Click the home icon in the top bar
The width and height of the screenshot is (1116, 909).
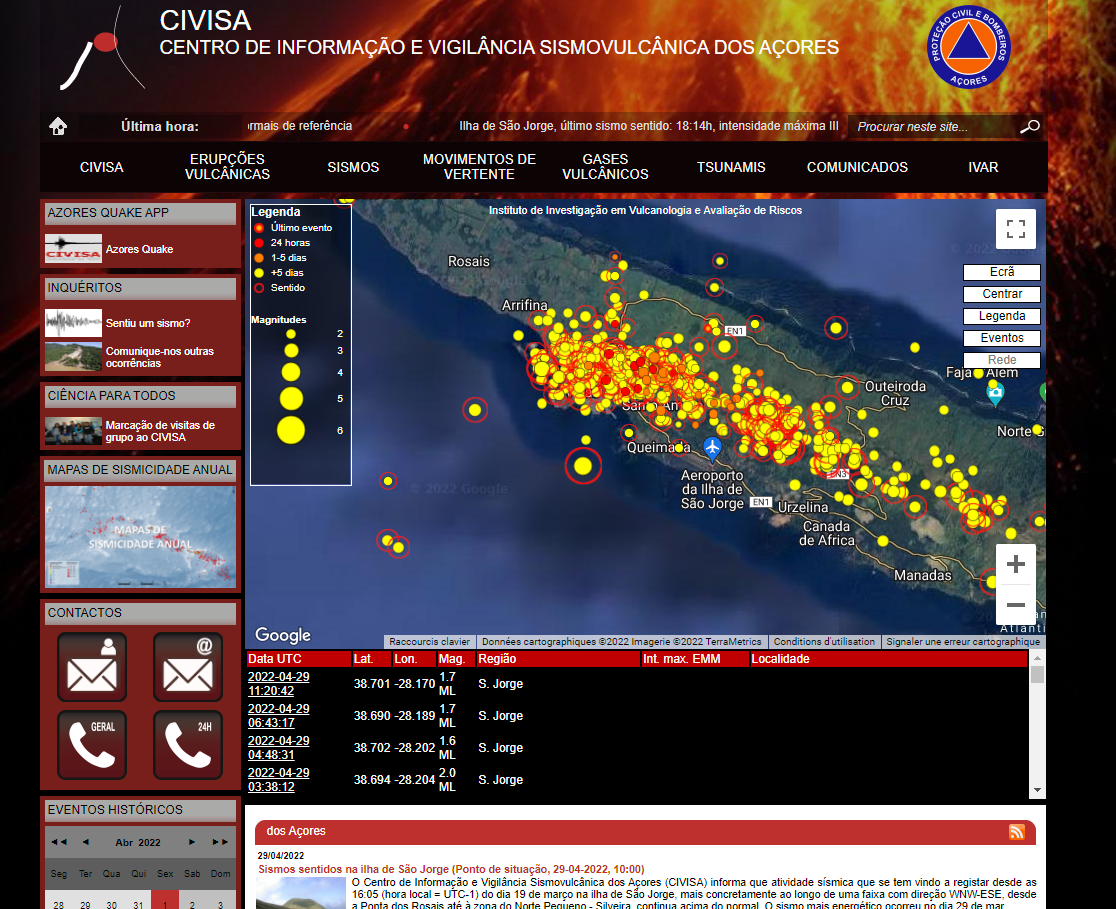pyautogui.click(x=58, y=126)
